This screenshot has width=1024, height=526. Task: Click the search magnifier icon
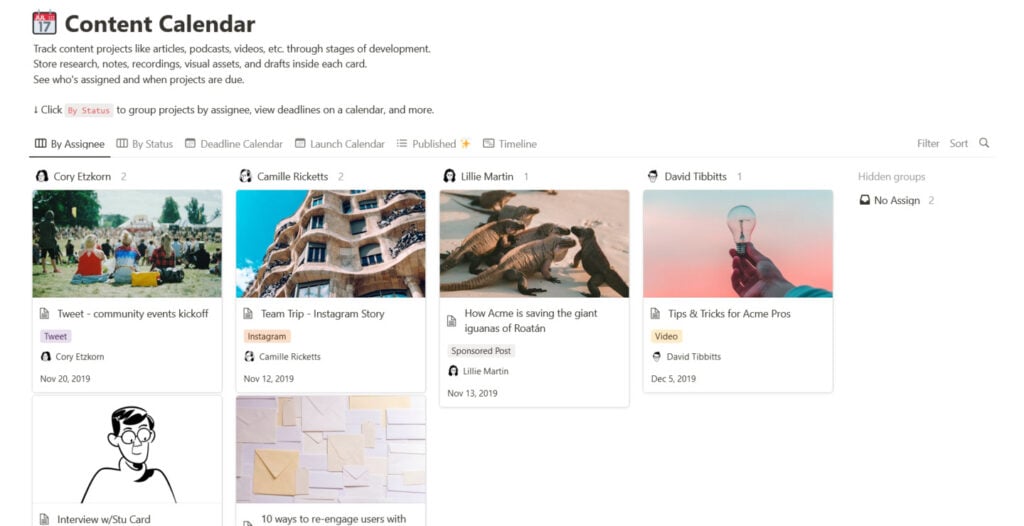984,143
